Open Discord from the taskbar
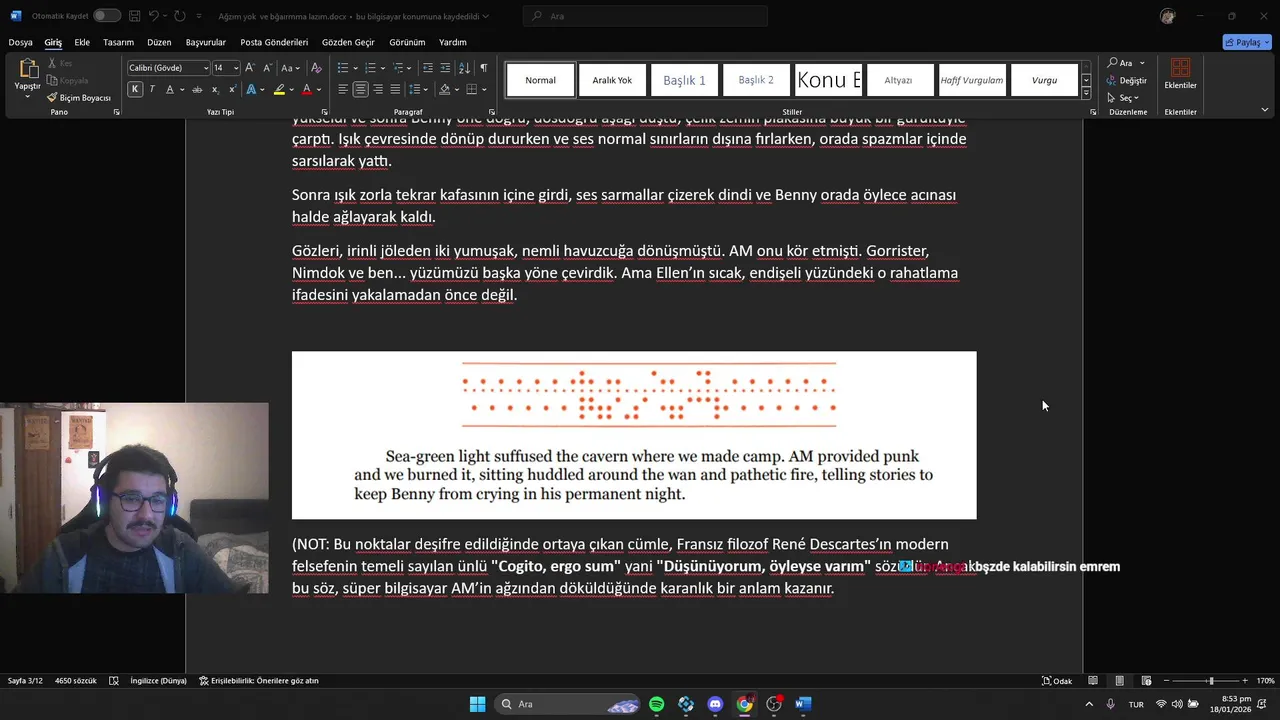This screenshot has height=720, width=1280. [x=715, y=704]
